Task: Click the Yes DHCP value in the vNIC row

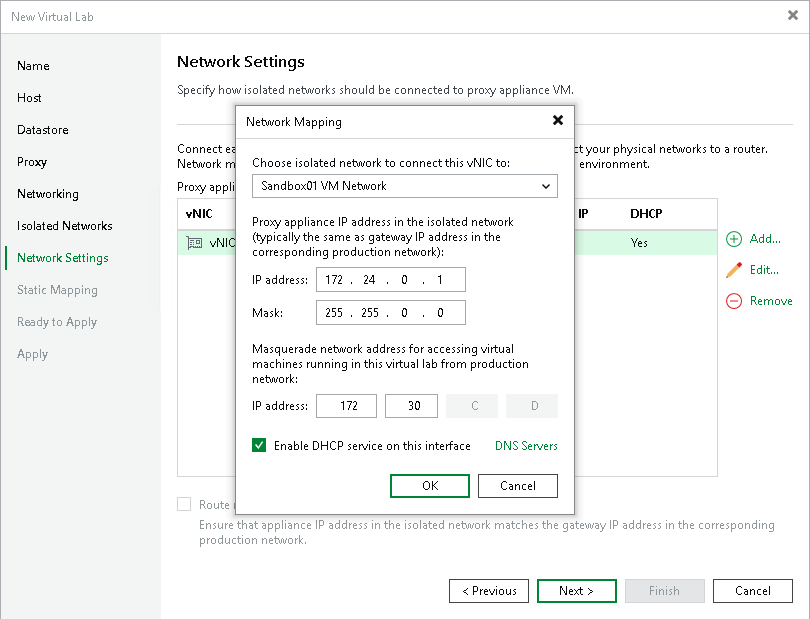Action: point(639,242)
